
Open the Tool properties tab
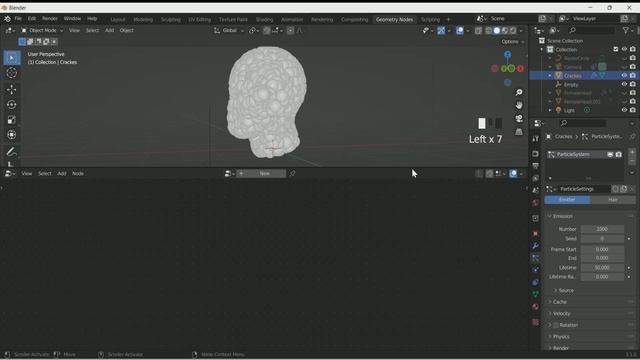pos(536,139)
